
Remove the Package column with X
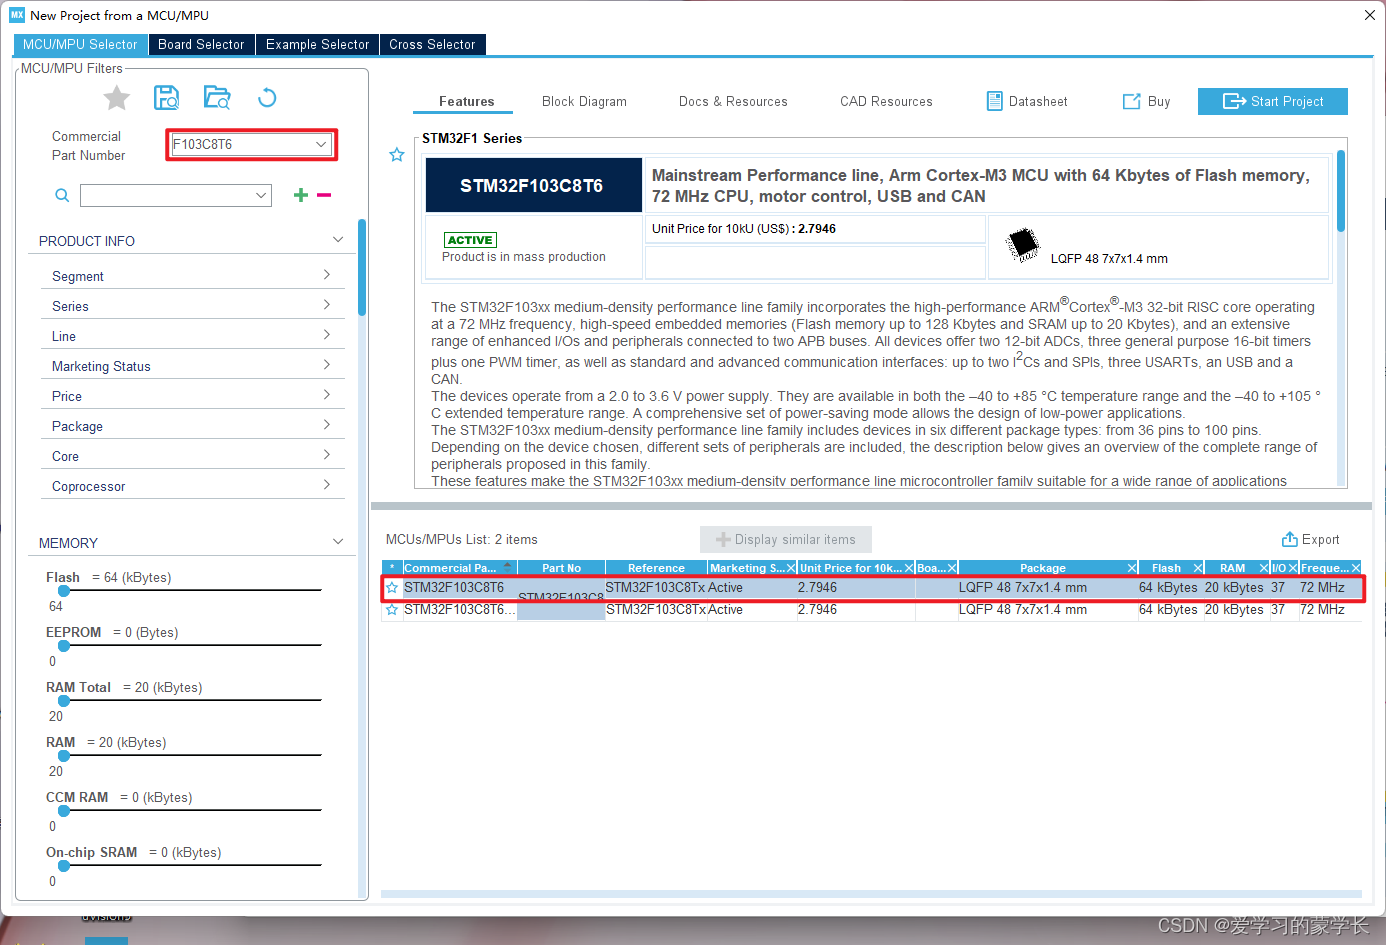click(x=1132, y=568)
